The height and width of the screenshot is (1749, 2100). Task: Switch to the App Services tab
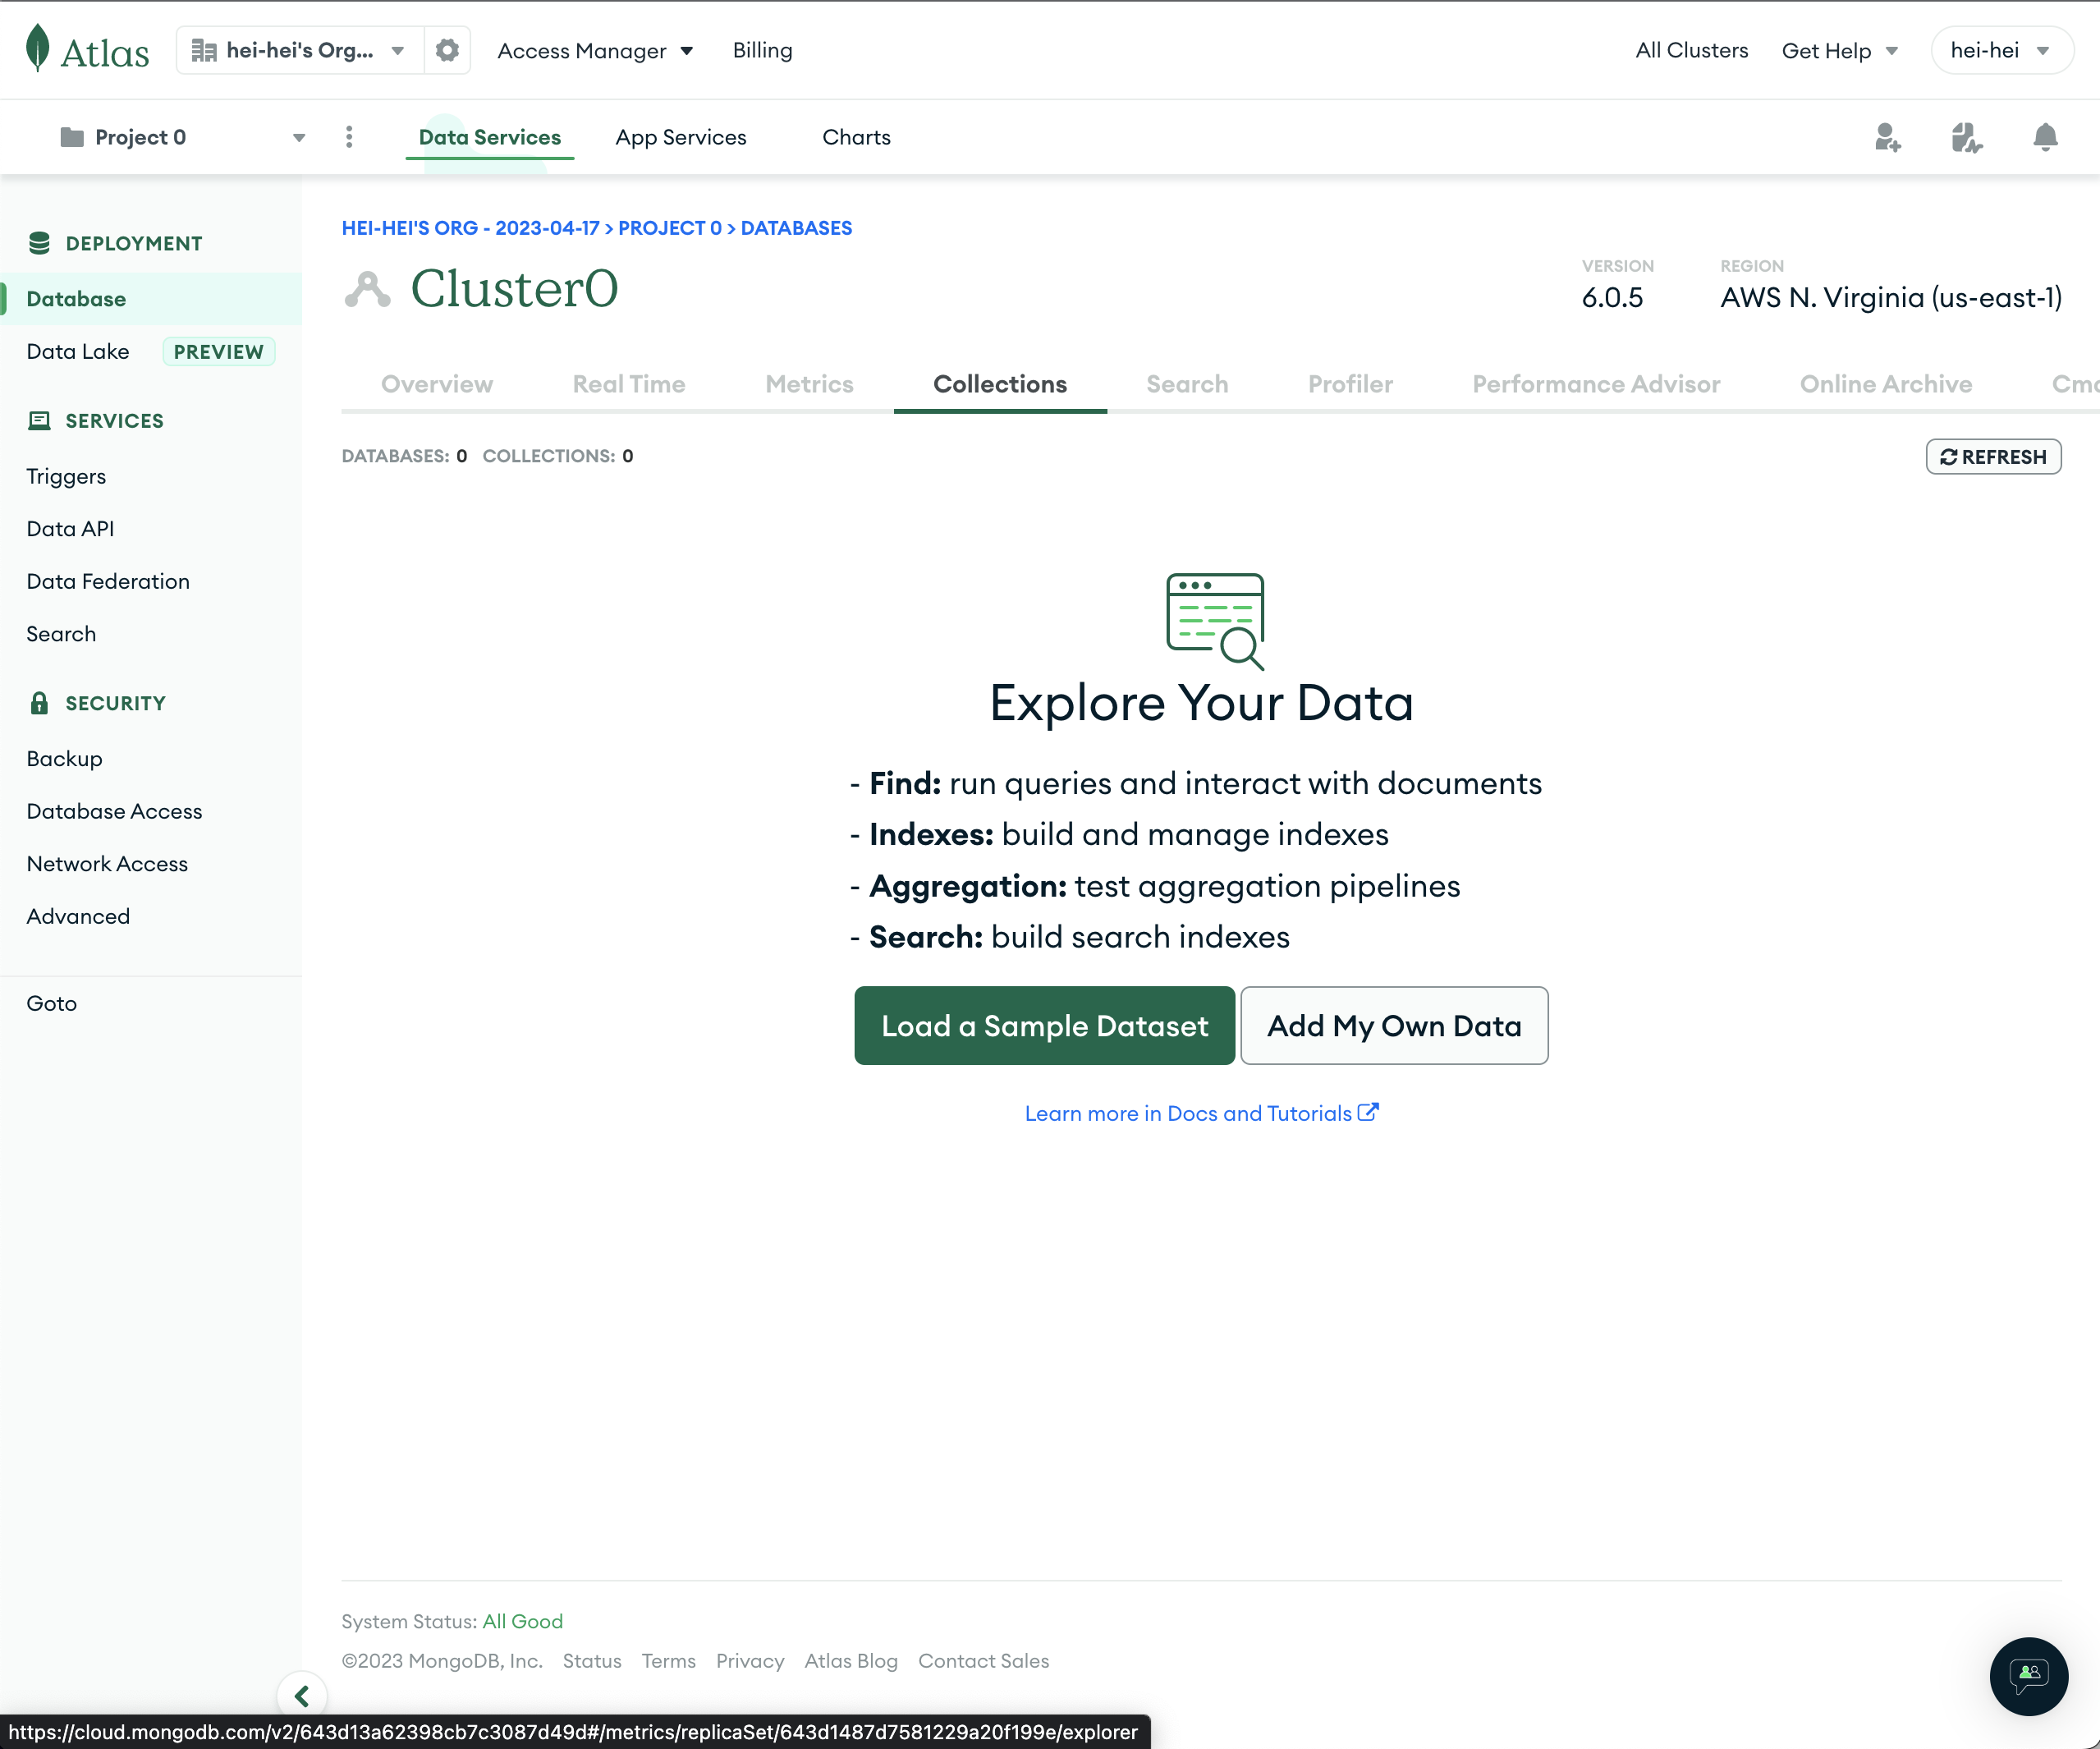[681, 137]
